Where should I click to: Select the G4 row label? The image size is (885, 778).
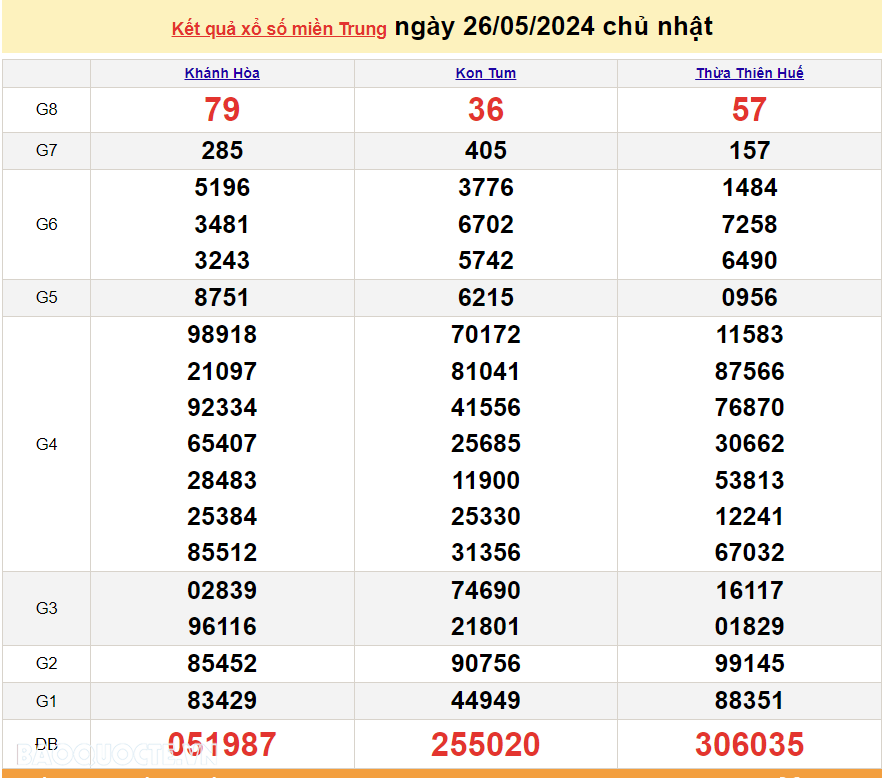pyautogui.click(x=47, y=444)
